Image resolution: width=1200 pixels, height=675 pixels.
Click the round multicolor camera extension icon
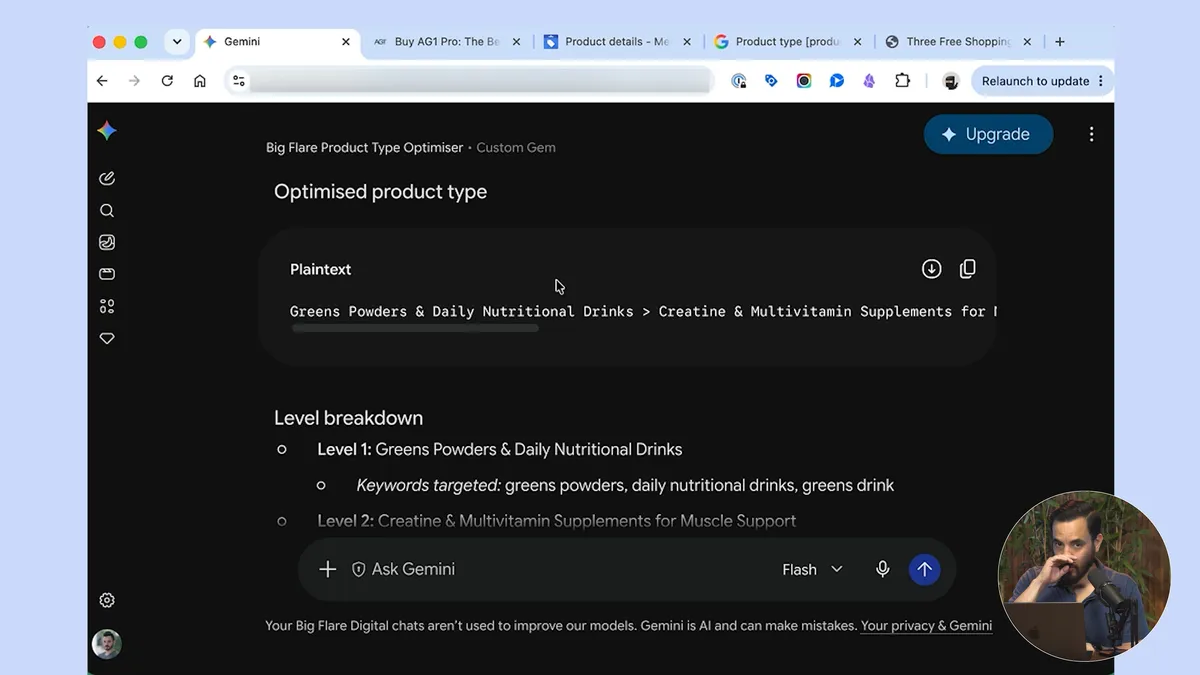804,81
